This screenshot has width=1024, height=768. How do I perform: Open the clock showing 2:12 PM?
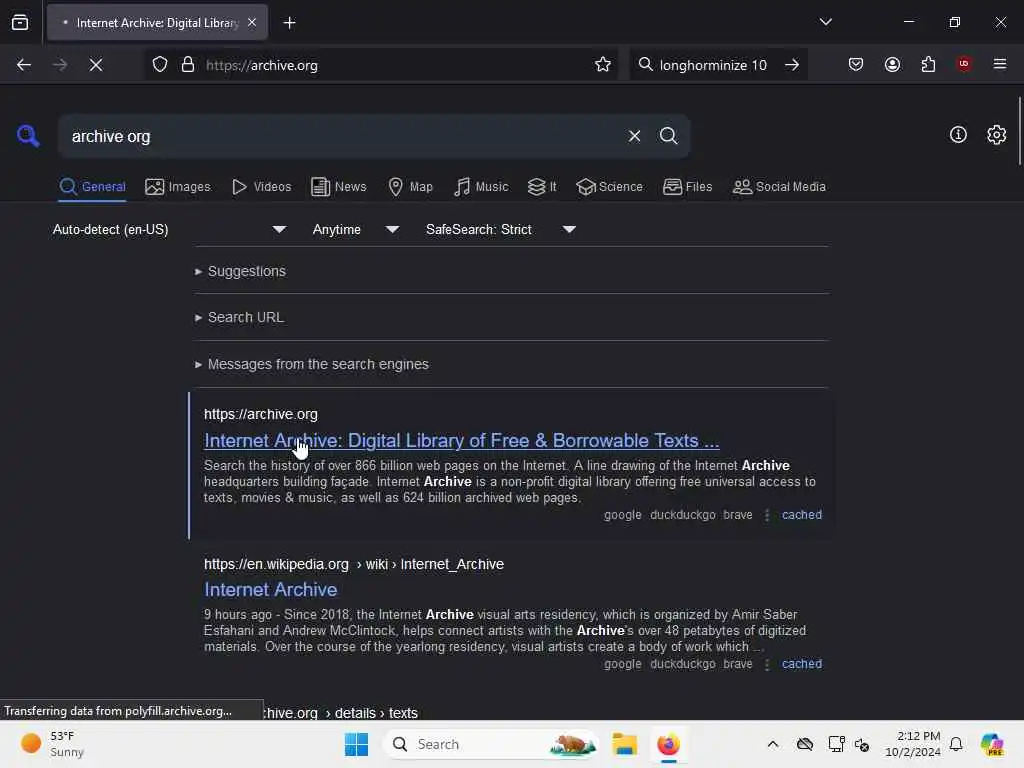click(912, 744)
